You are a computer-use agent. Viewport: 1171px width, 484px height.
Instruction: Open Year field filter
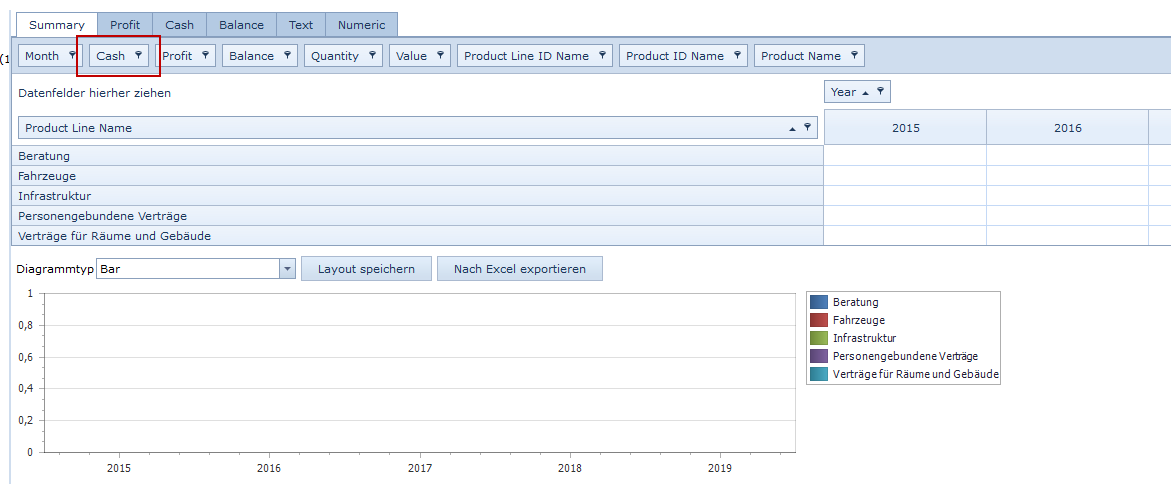(880, 91)
